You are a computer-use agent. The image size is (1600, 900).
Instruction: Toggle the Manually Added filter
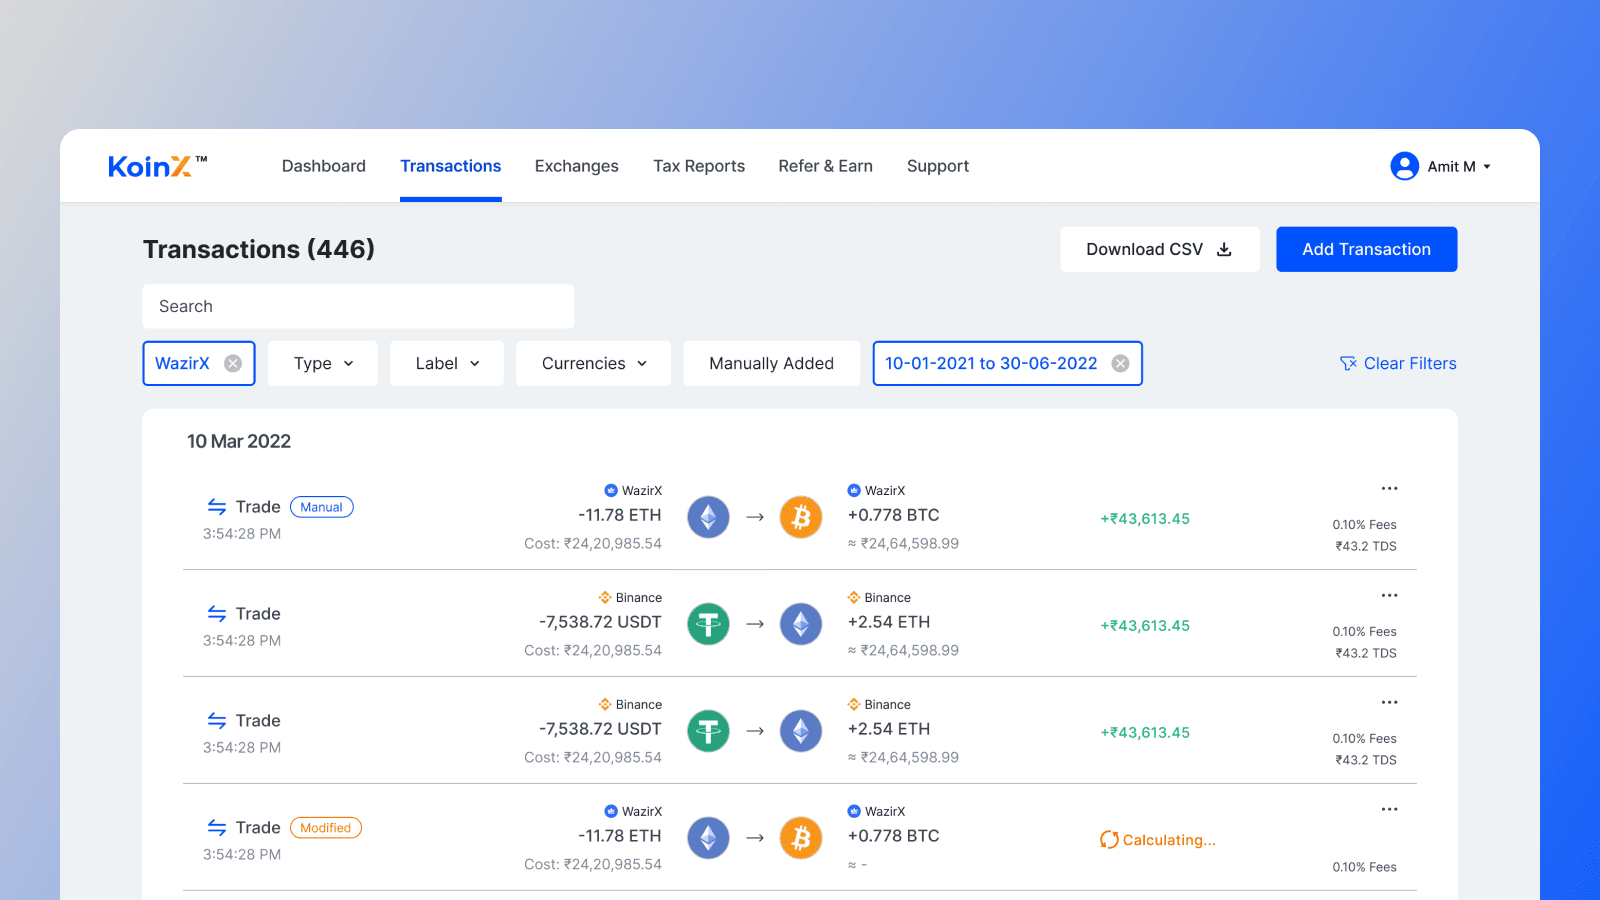coord(772,363)
